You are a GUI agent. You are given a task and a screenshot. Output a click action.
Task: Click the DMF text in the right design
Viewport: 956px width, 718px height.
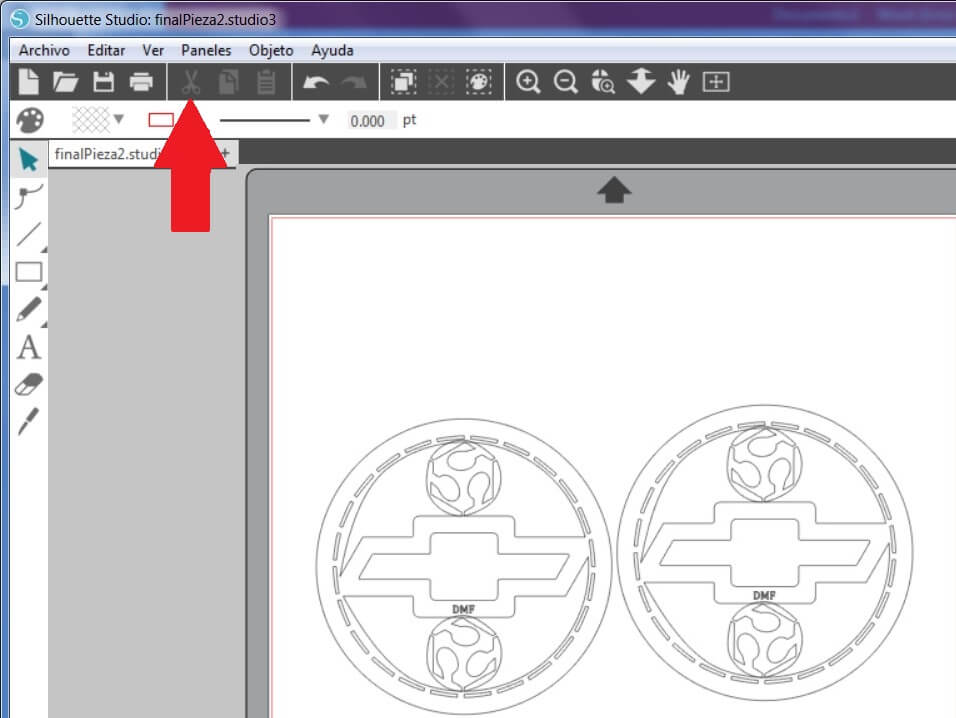(x=764, y=595)
